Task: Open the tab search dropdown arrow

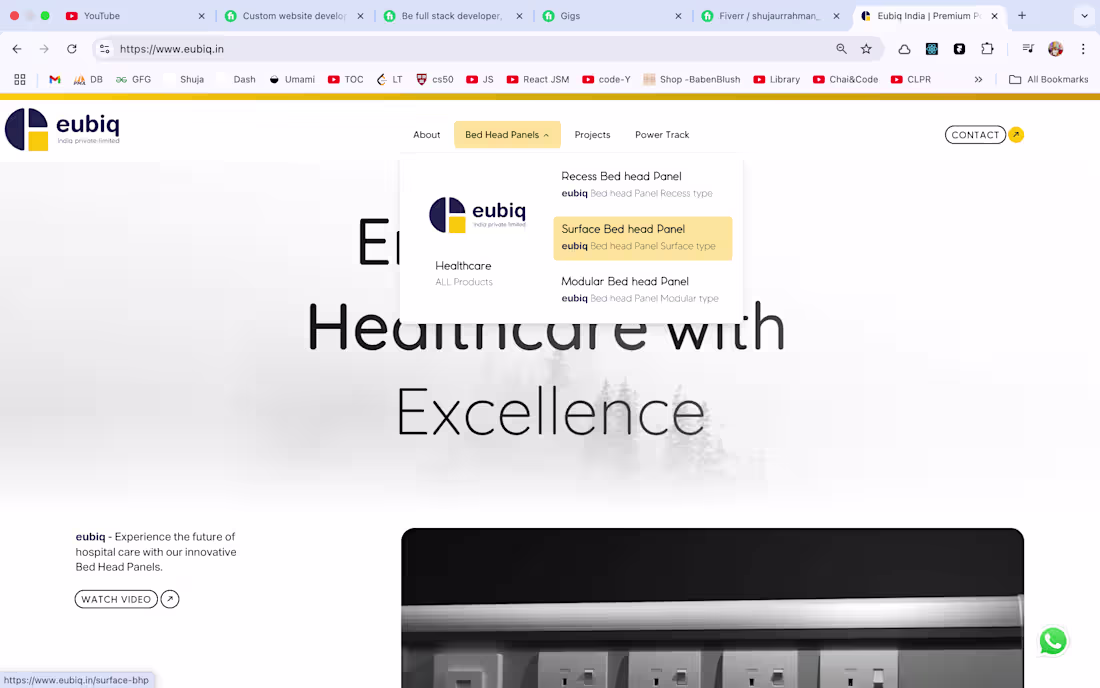Action: point(1083,15)
